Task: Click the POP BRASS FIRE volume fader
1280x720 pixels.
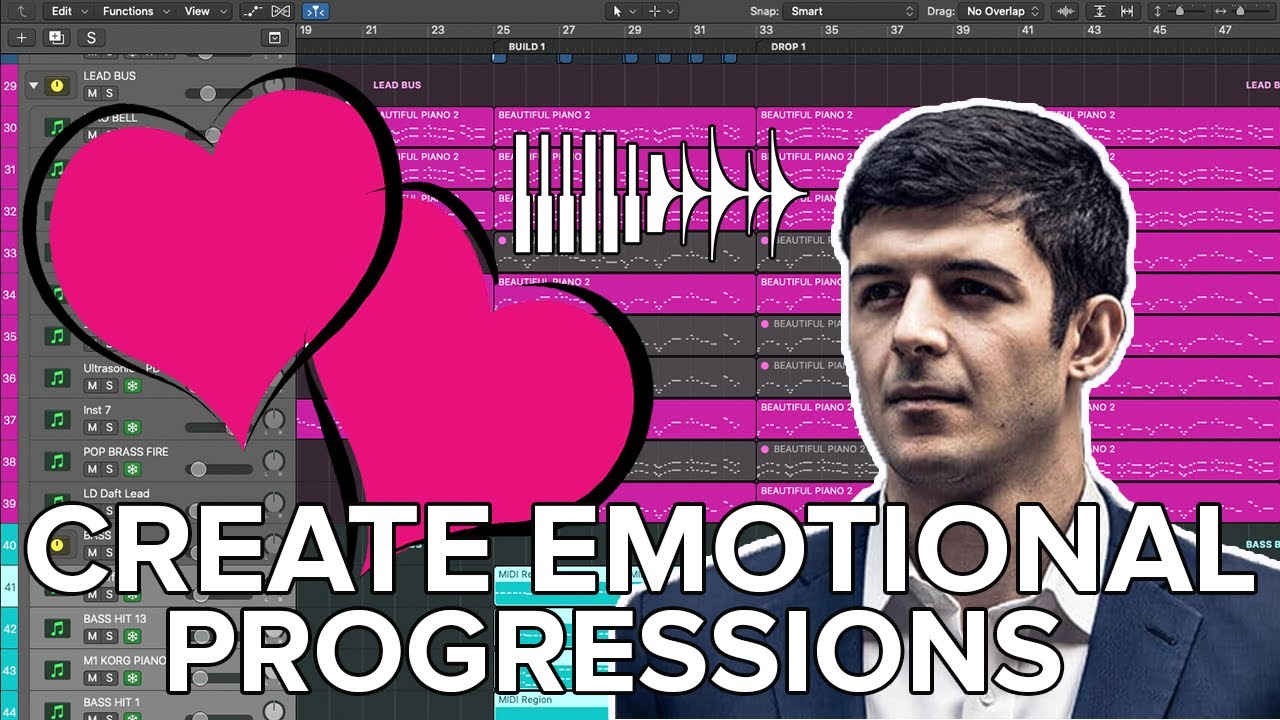Action: point(199,469)
